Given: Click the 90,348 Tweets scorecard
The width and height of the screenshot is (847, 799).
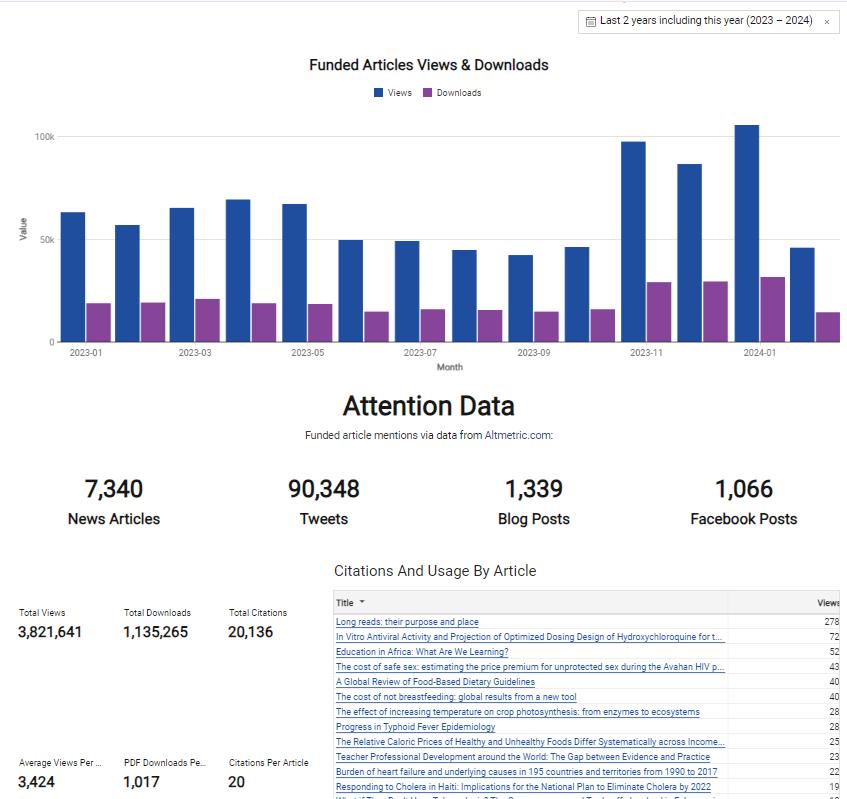Looking at the screenshot, I should click(x=324, y=501).
